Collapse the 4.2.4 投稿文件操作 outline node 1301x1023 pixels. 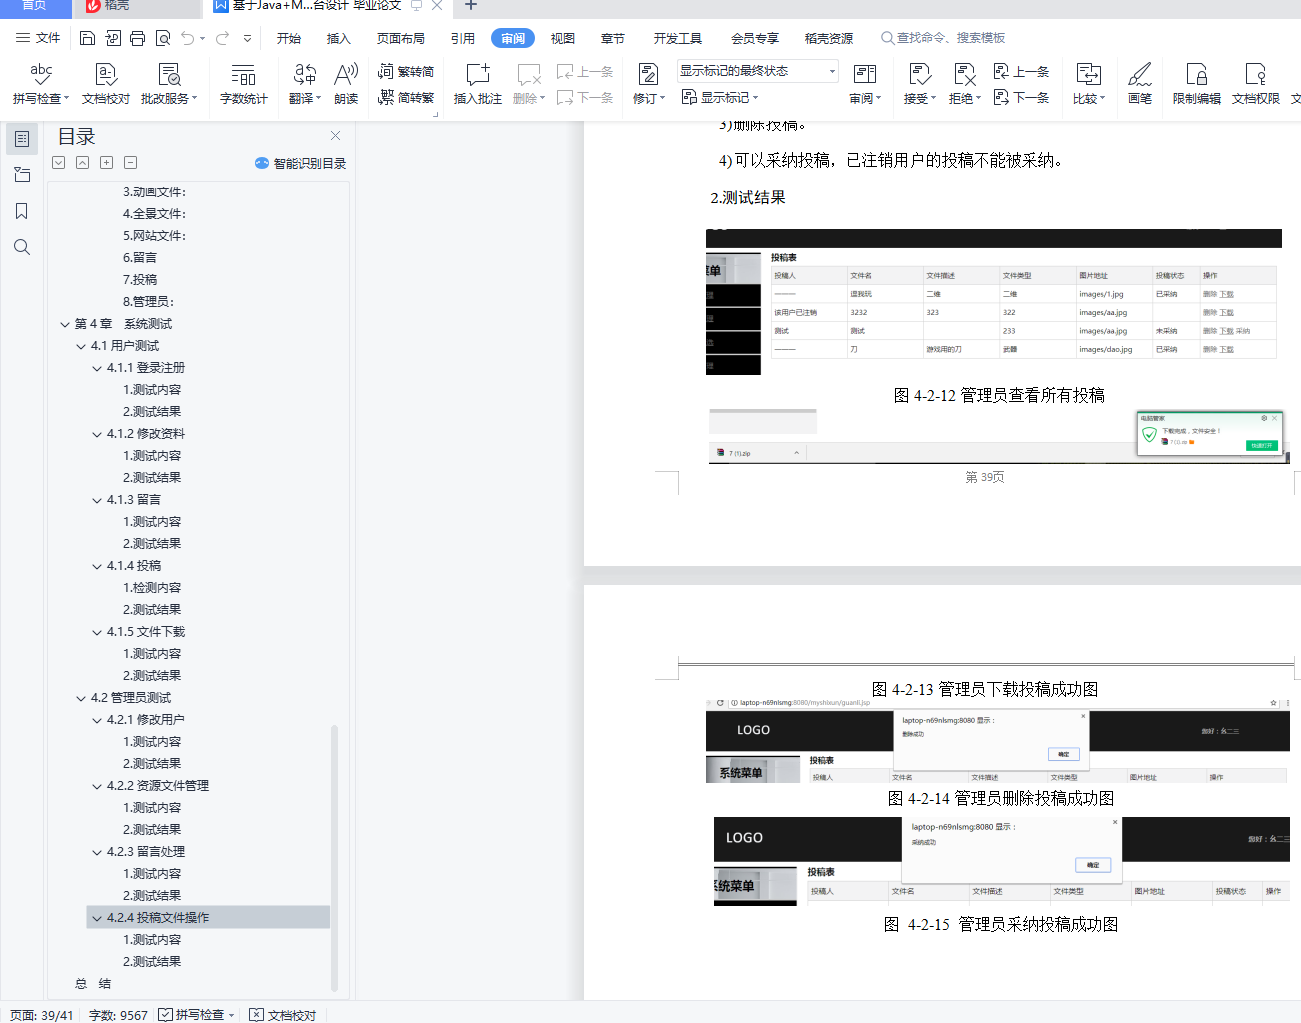tap(97, 918)
